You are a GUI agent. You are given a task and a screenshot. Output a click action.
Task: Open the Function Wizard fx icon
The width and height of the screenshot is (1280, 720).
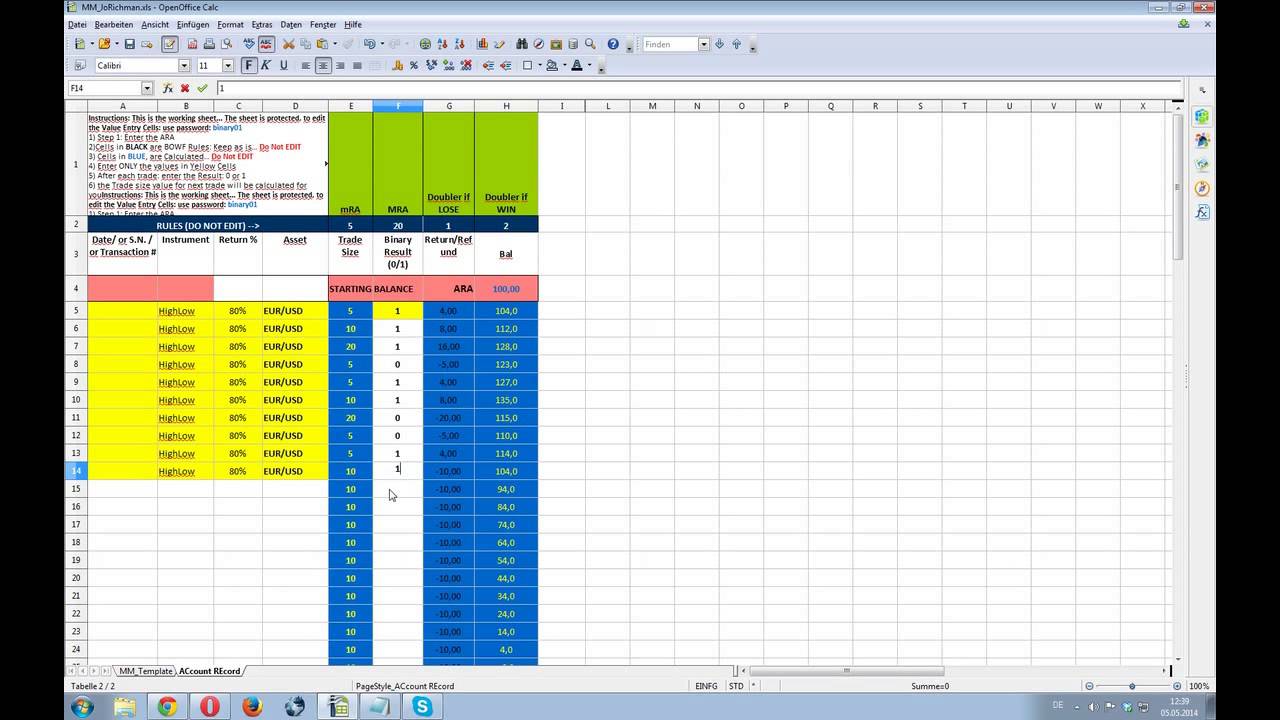(x=168, y=88)
